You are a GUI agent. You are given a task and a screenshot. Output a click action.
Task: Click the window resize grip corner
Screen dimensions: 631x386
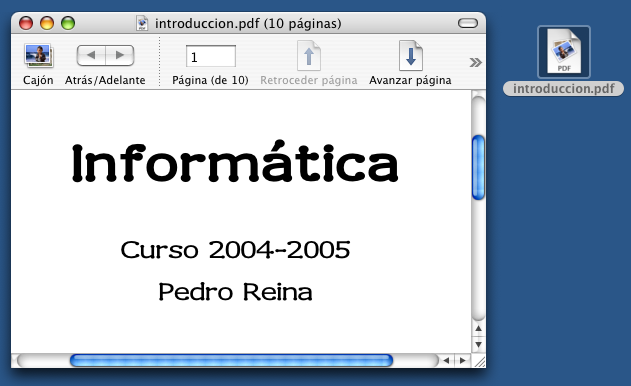tap(479, 361)
